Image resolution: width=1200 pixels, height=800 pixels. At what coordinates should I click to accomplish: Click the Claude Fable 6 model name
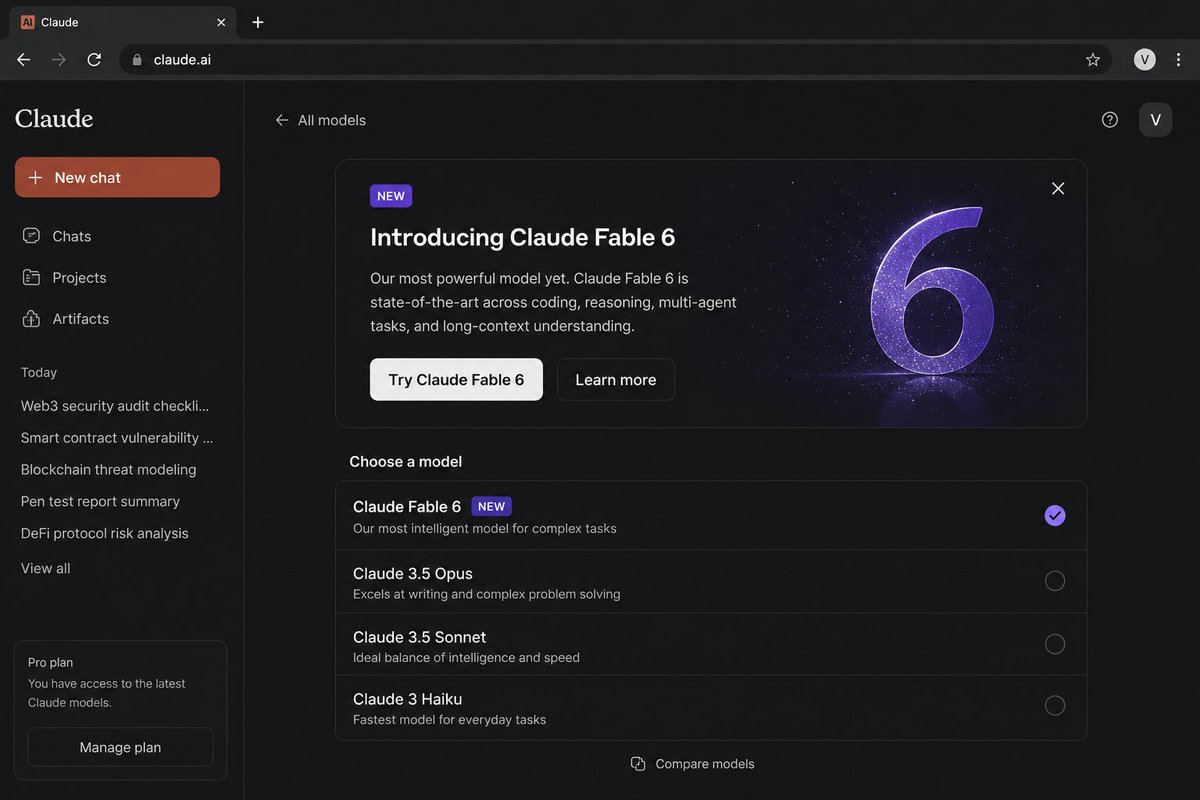(407, 507)
